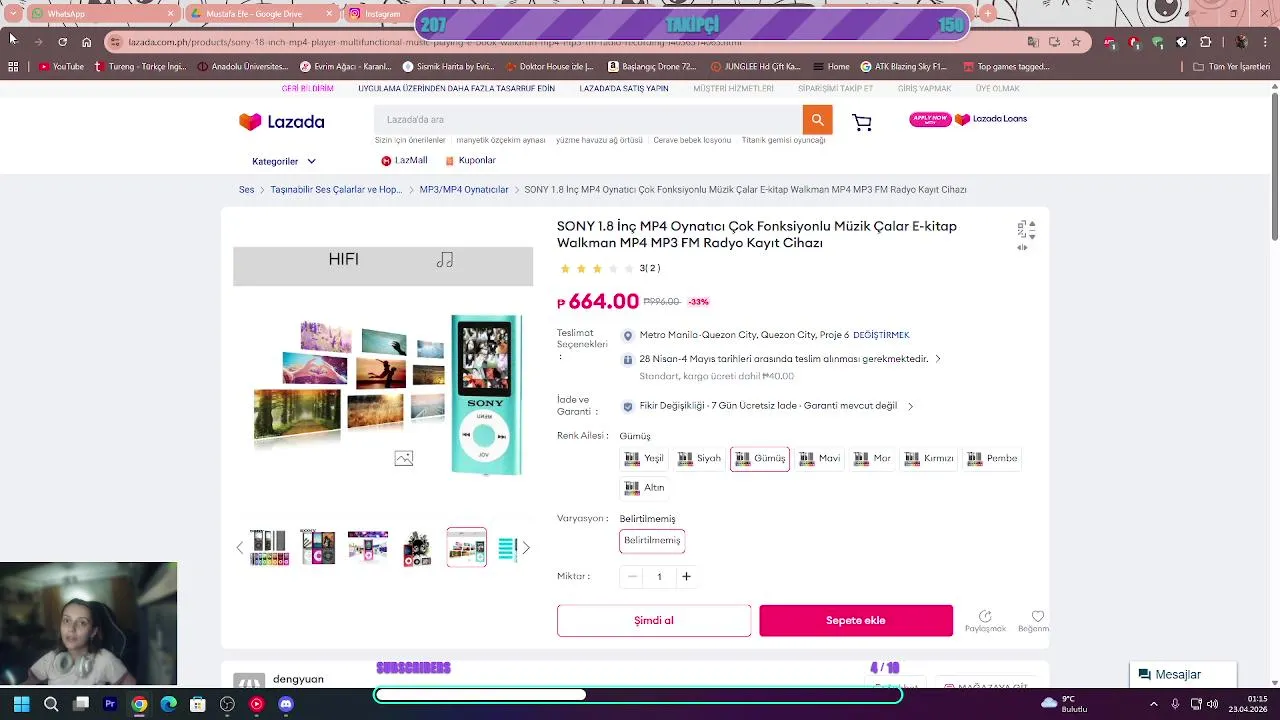
Task: Click the quantity input field
Action: coord(659,576)
